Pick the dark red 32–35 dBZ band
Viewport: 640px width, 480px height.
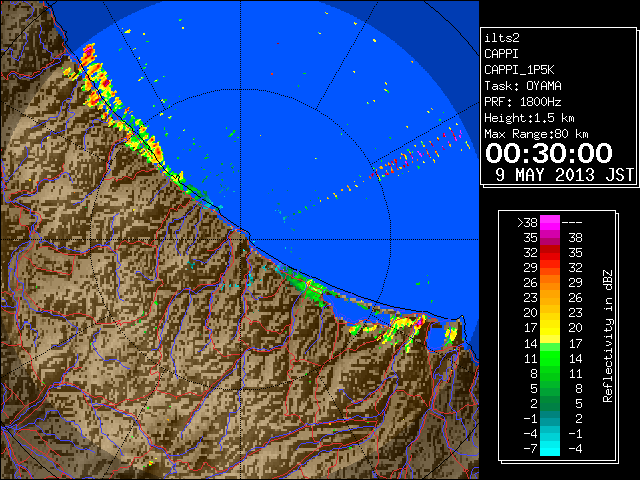550,253
